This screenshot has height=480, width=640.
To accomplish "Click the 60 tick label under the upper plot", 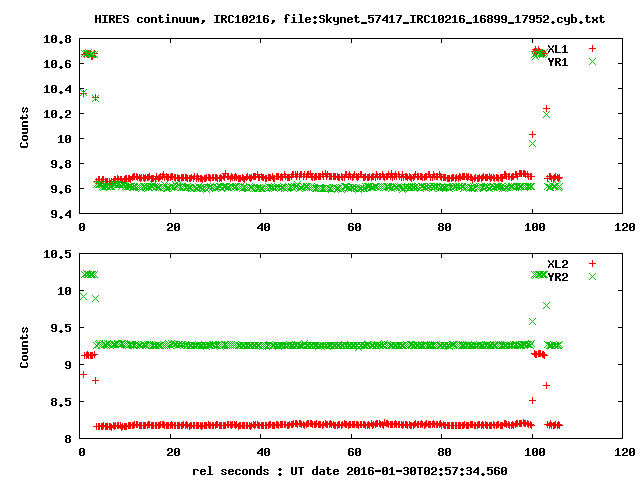I will tap(354, 227).
